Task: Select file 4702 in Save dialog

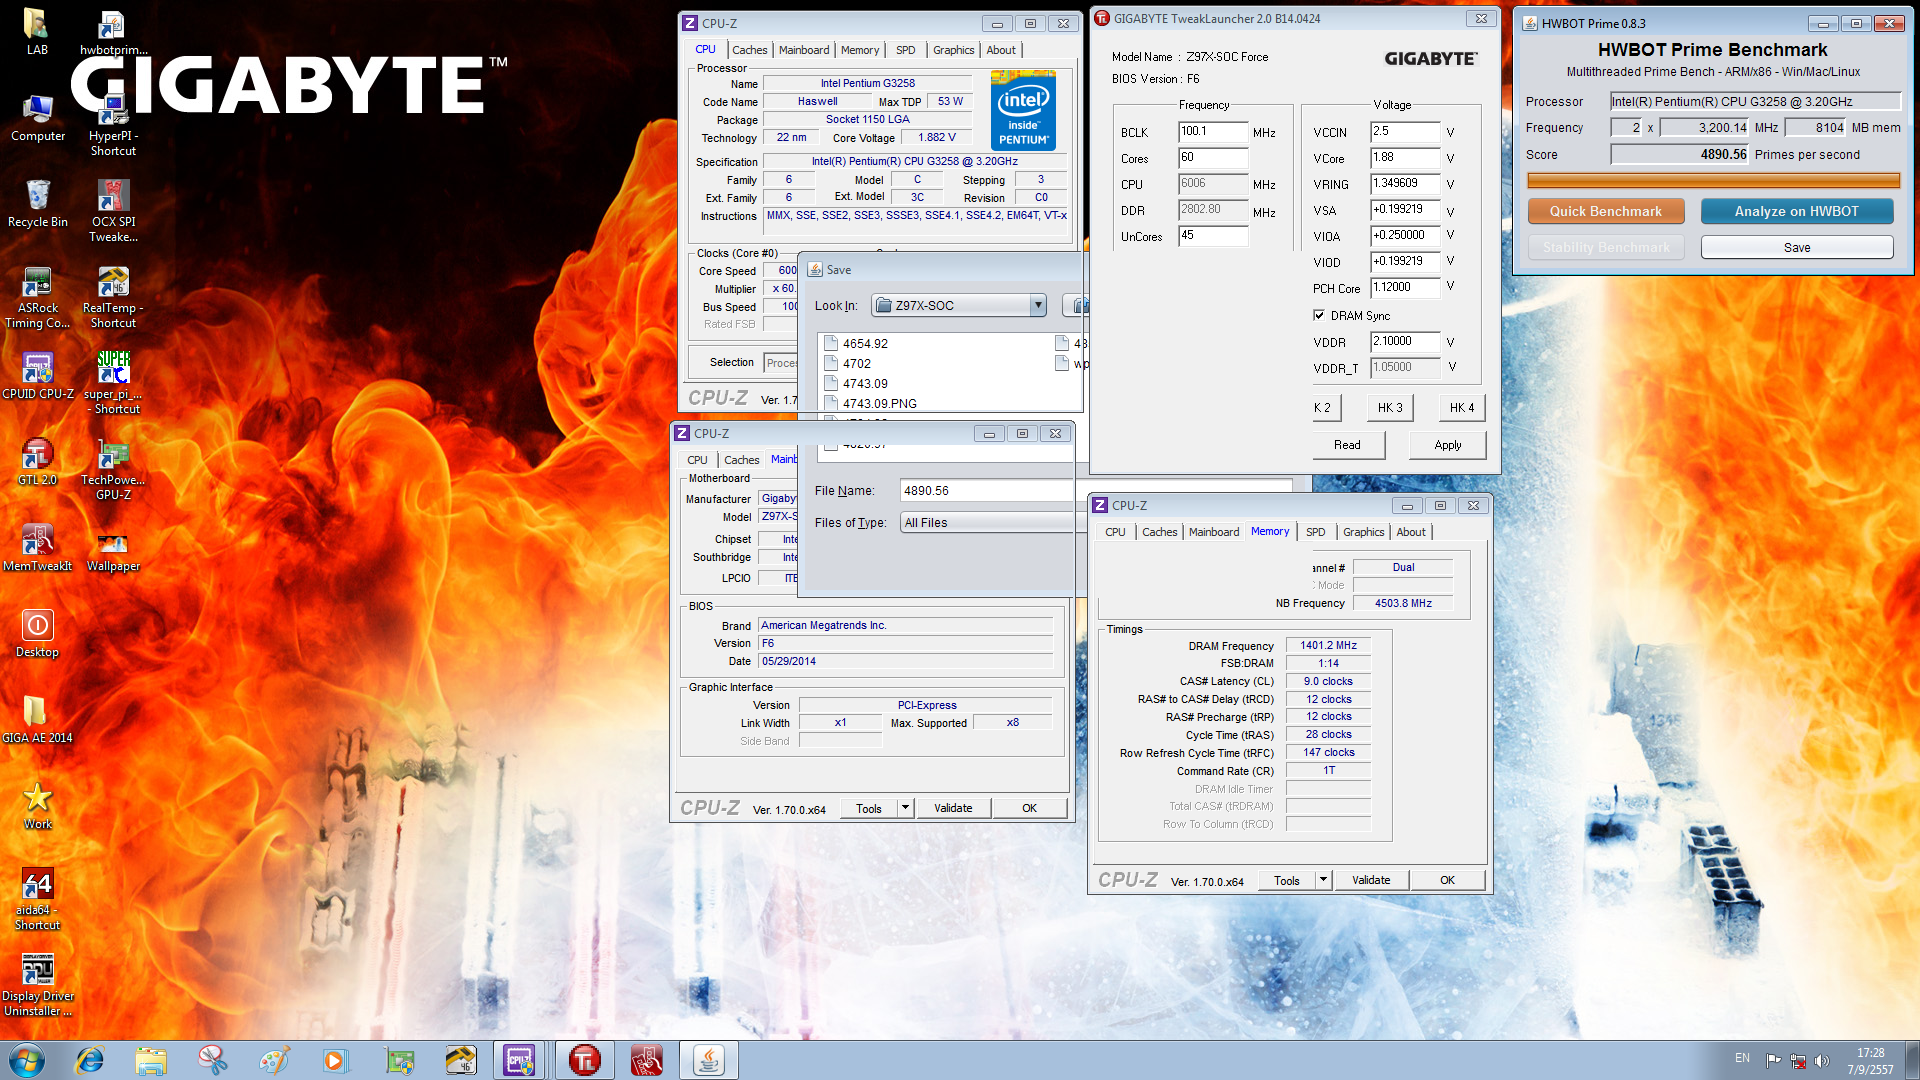Action: 847,363
